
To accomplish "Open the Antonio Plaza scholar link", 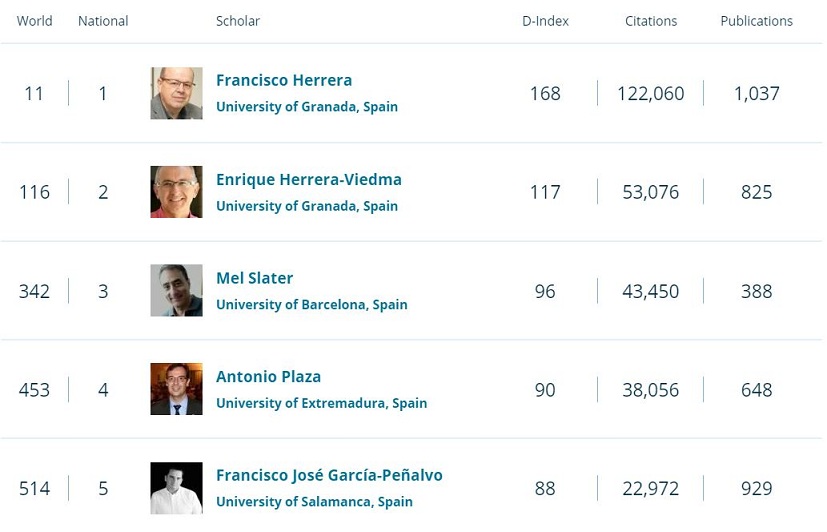I will click(x=268, y=376).
